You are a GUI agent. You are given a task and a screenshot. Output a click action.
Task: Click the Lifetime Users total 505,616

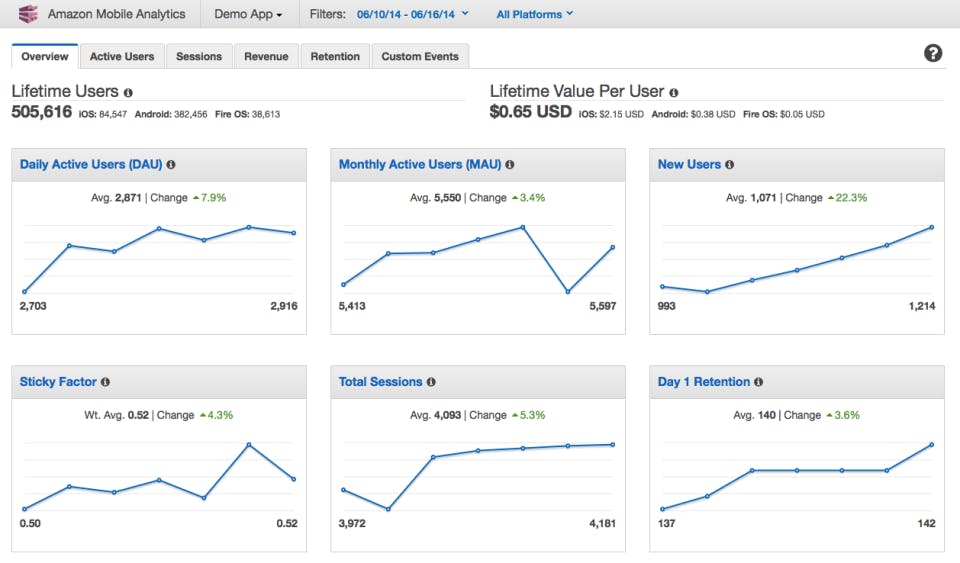tap(42, 112)
